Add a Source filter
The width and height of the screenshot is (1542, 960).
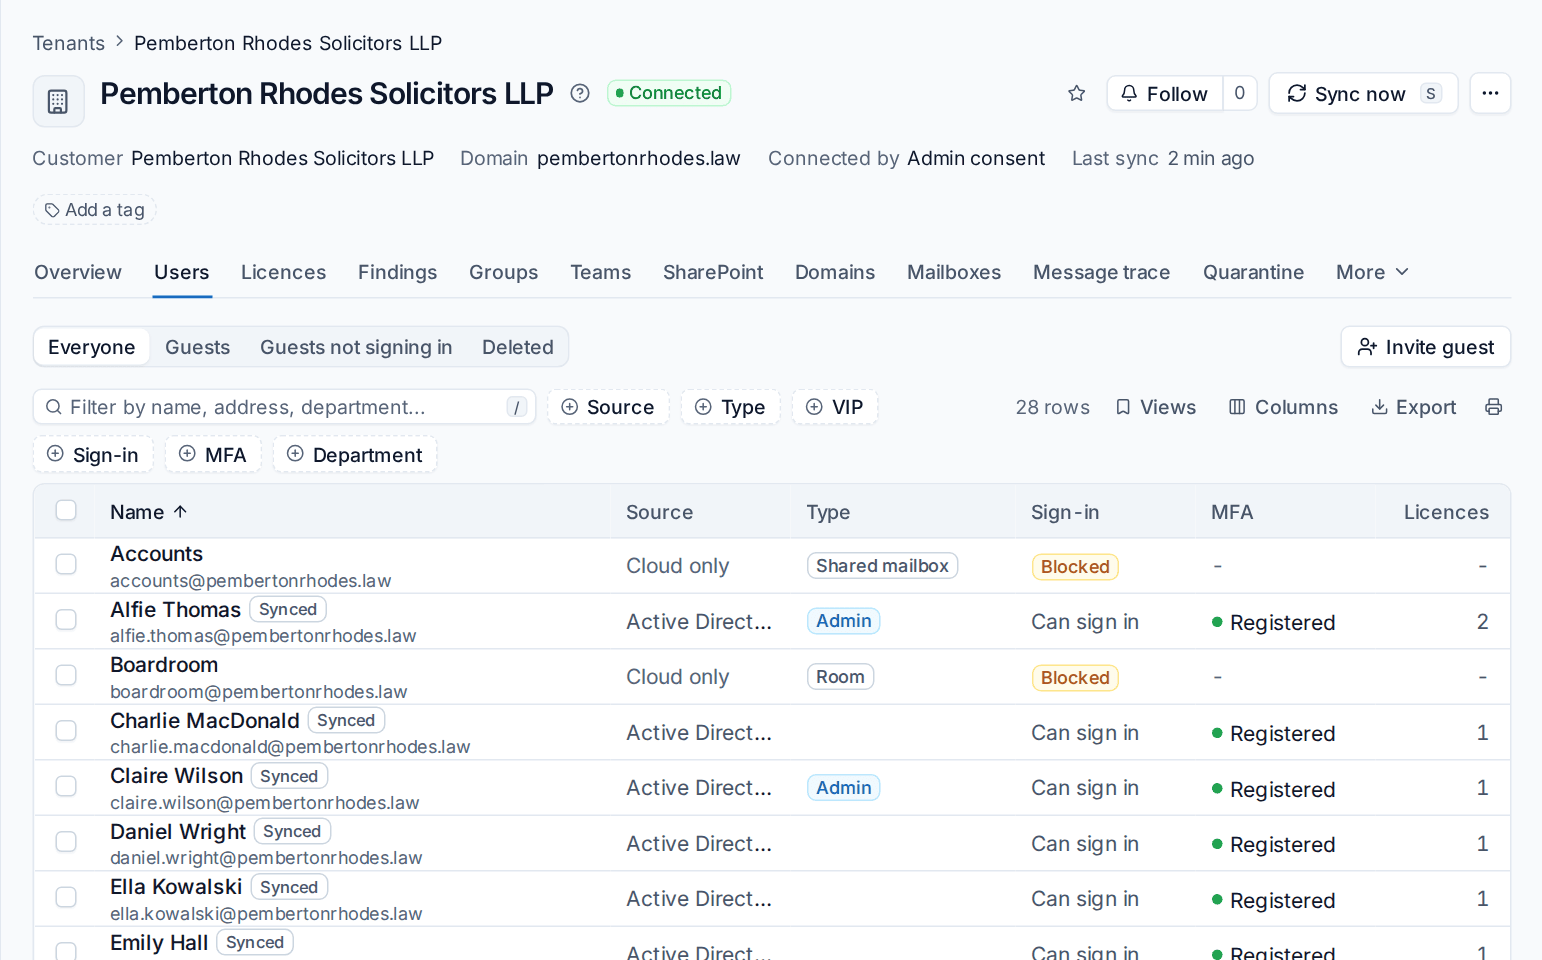(x=608, y=407)
